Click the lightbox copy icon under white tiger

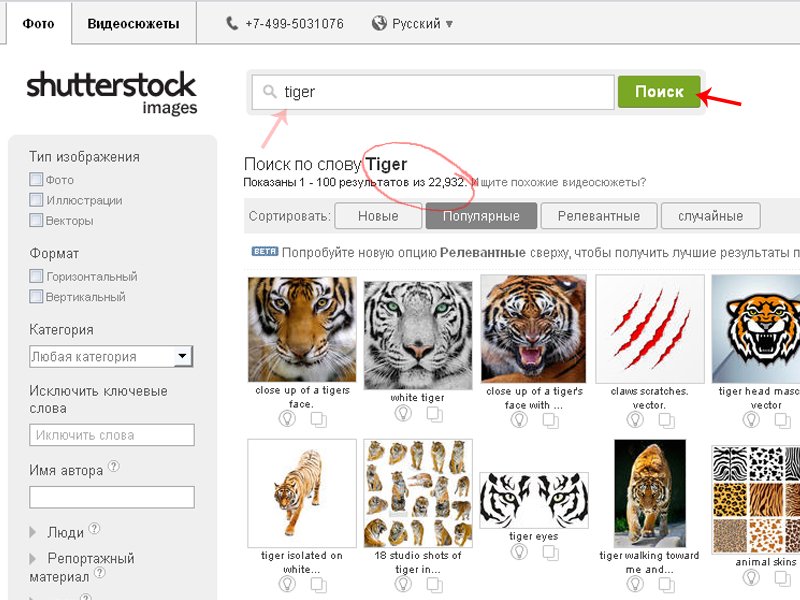point(434,415)
